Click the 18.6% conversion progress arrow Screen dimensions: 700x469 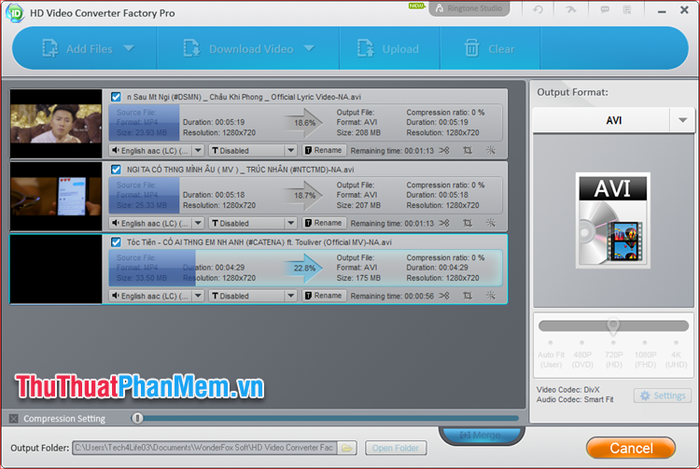[304, 123]
